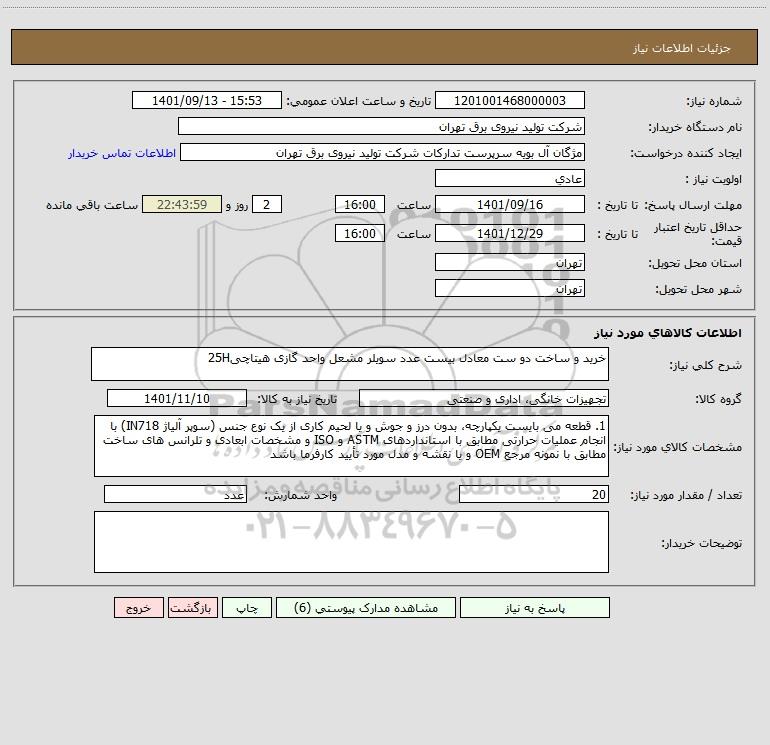Click the نام دستگاه خریدار label
Viewport: 770px width, 745px height.
coord(695,128)
